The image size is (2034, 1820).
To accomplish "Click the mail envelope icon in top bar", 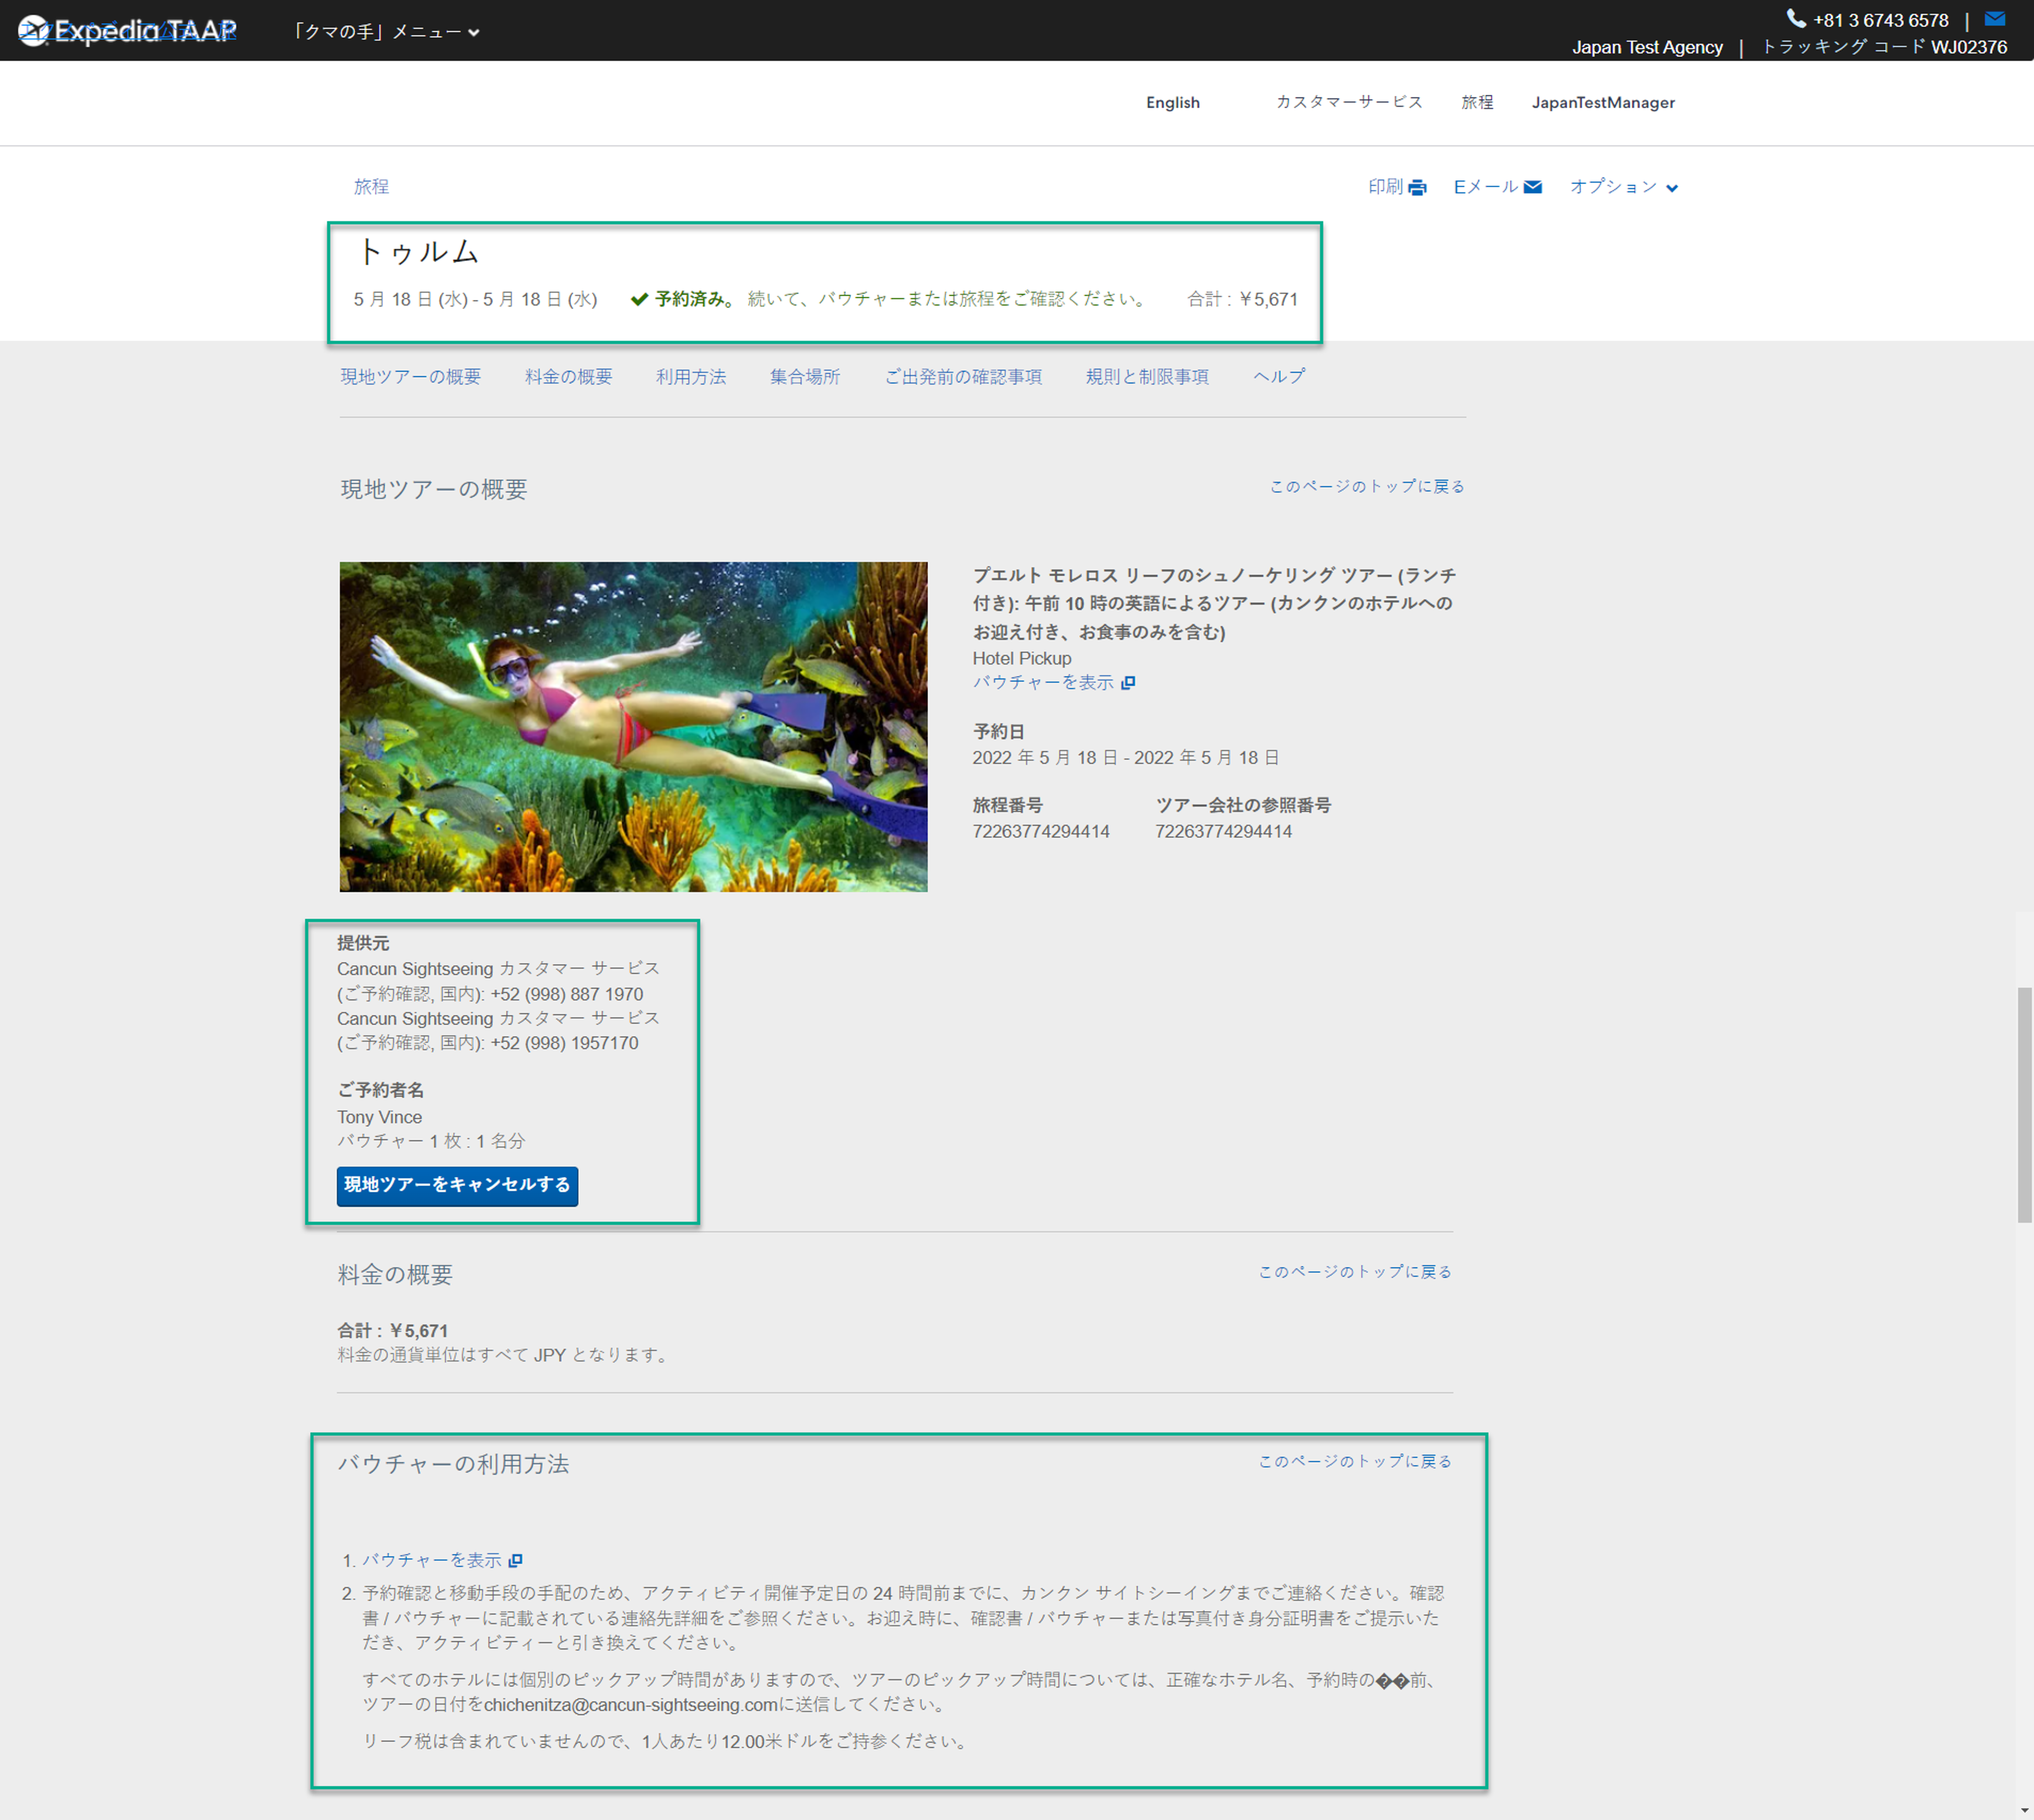I will coord(1995,18).
